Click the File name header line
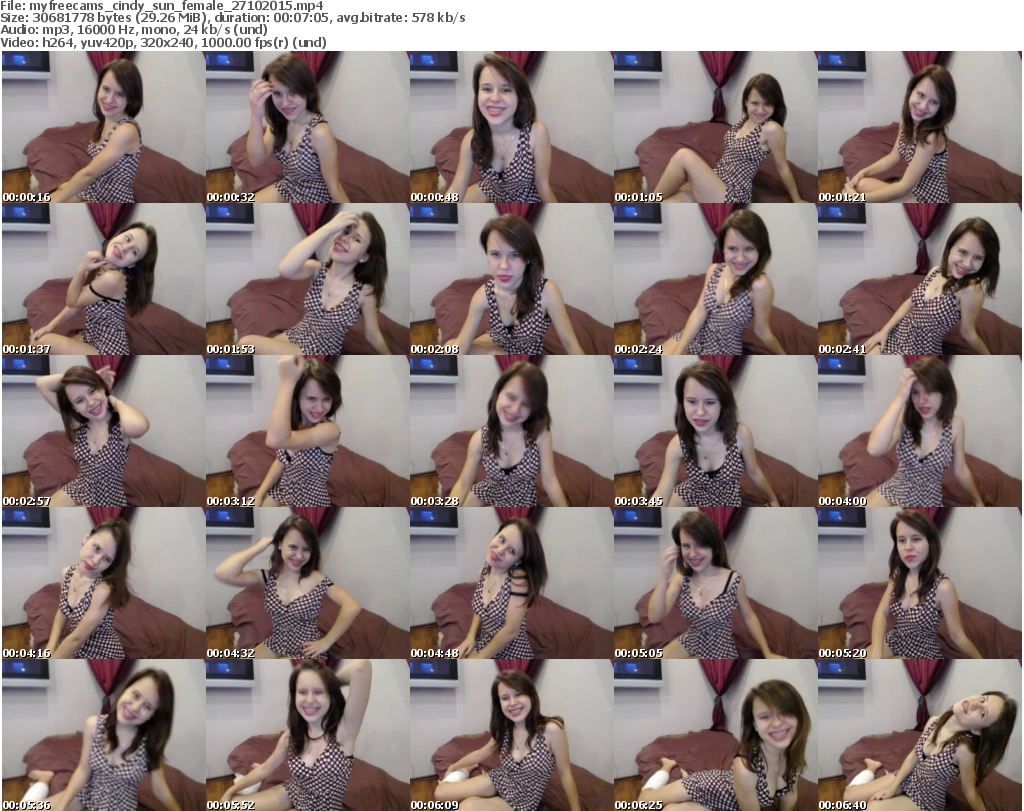 [162, 6]
